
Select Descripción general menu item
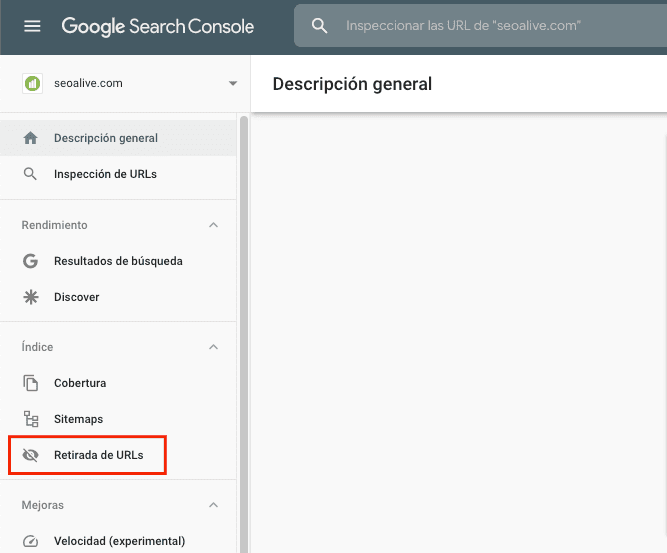pyautogui.click(x=118, y=138)
